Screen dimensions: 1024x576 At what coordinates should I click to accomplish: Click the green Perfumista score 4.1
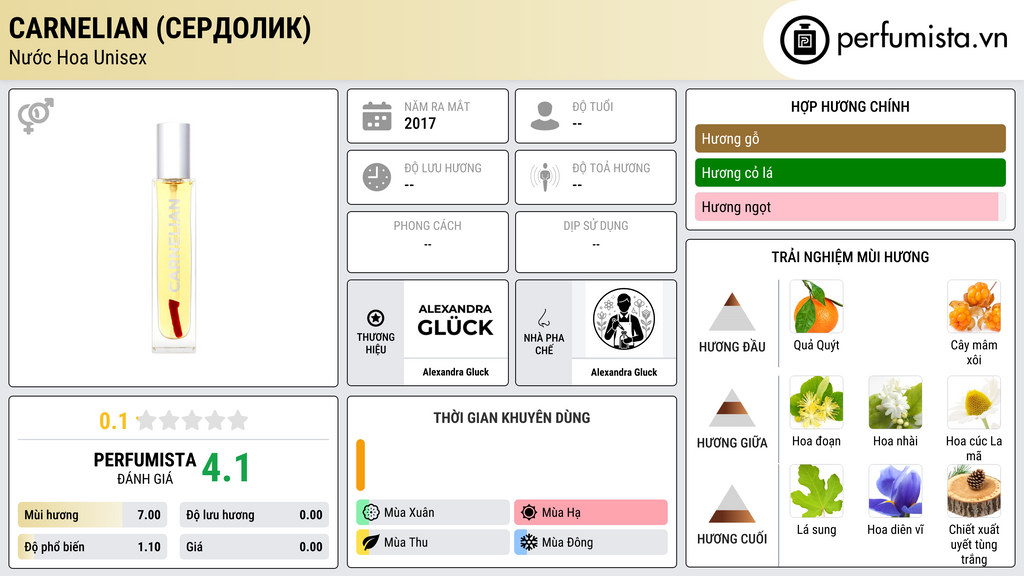pos(226,468)
